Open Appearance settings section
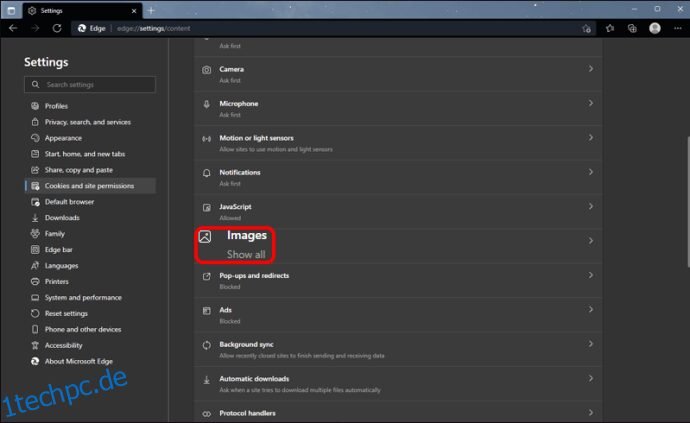 [90, 138]
